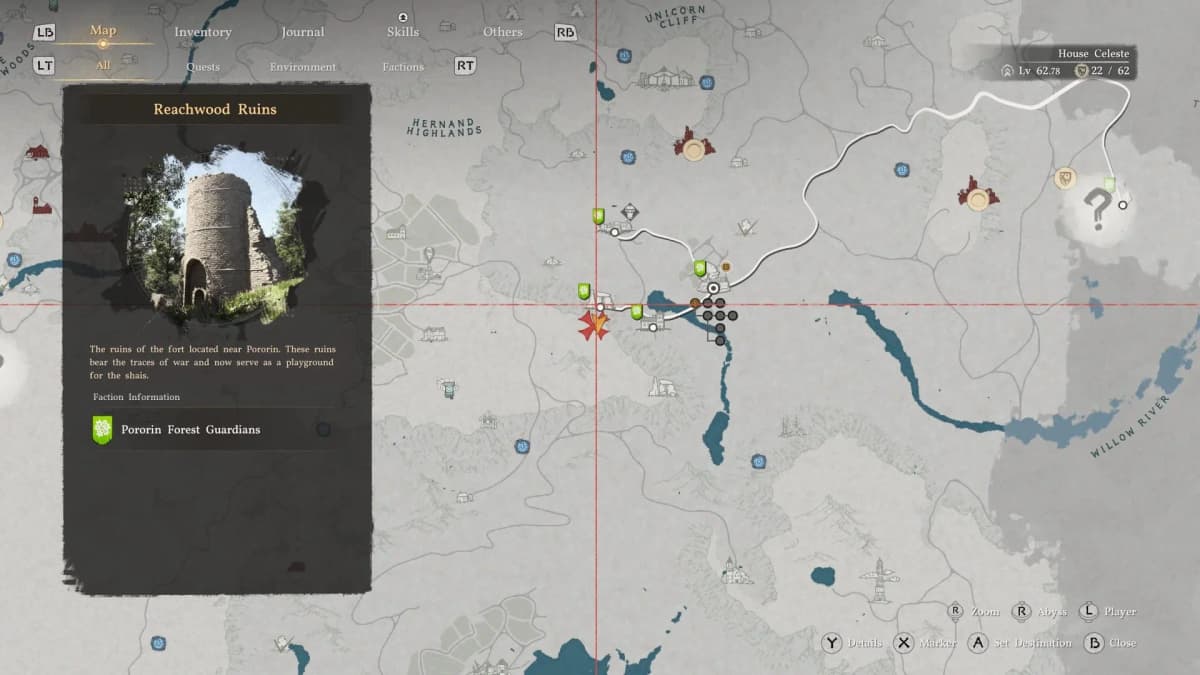The image size is (1200, 675).
Task: Switch to the Journal tab
Action: pos(302,32)
